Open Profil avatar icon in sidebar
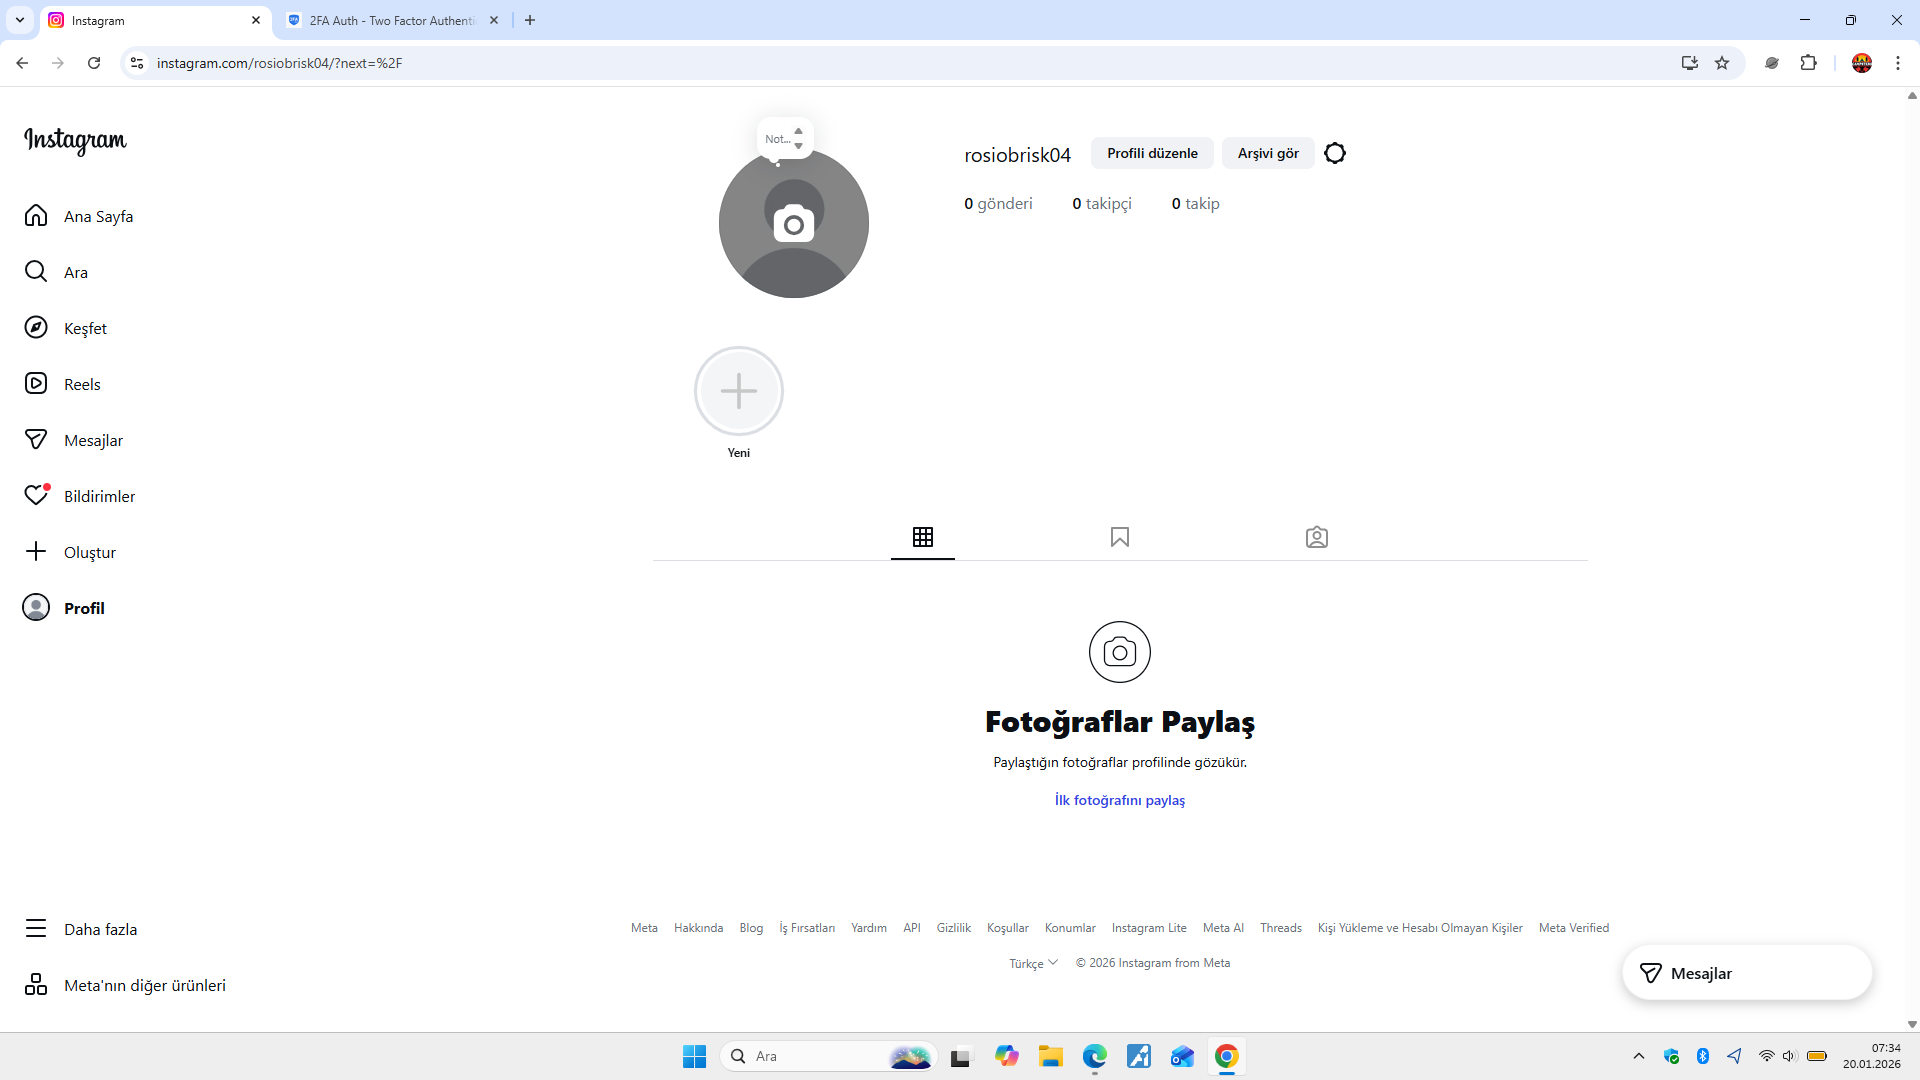 pyautogui.click(x=36, y=608)
